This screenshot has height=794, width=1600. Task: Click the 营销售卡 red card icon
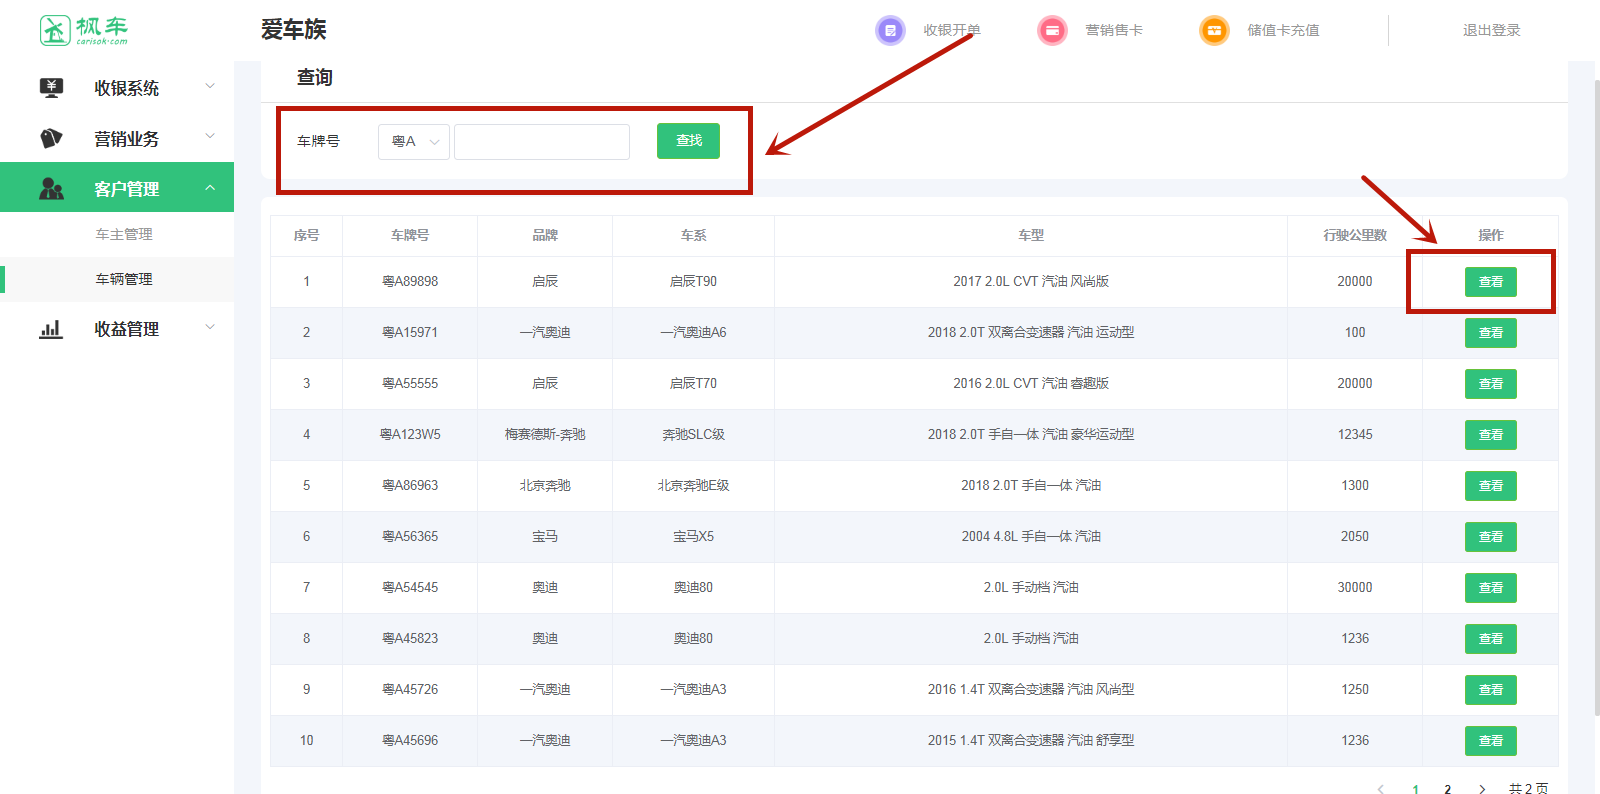coord(1052,31)
